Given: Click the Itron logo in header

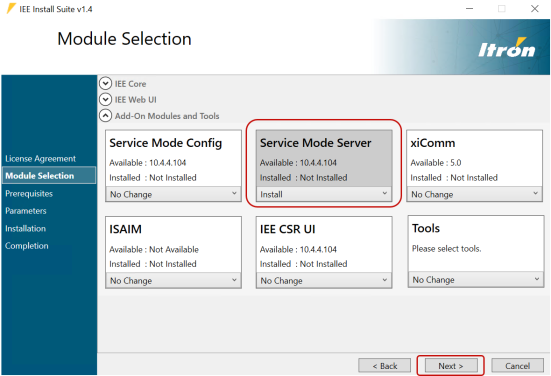Looking at the screenshot, I should 506,48.
